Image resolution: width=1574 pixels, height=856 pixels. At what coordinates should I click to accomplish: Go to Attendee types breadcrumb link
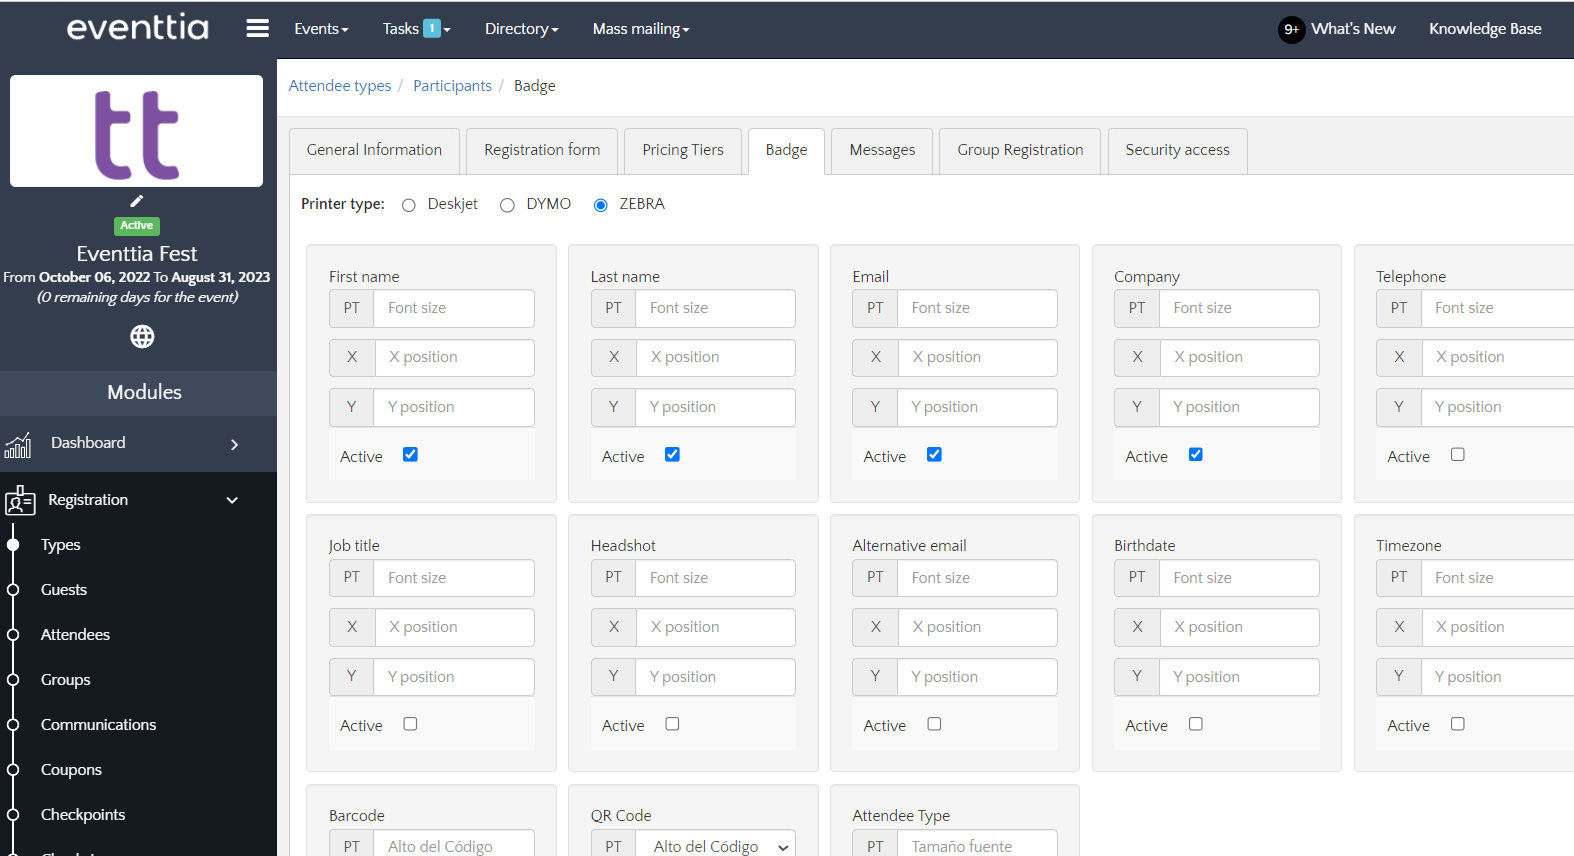[x=340, y=86]
